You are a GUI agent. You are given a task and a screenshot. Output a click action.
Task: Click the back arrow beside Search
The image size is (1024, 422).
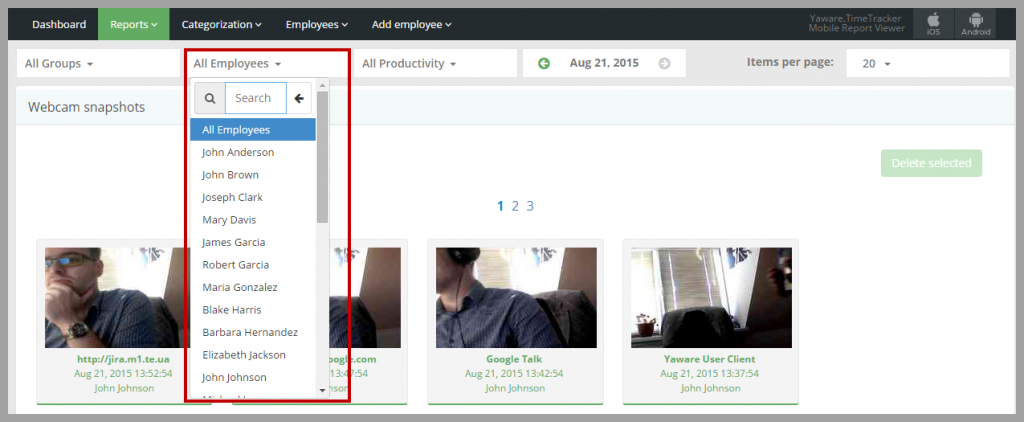[x=299, y=98]
